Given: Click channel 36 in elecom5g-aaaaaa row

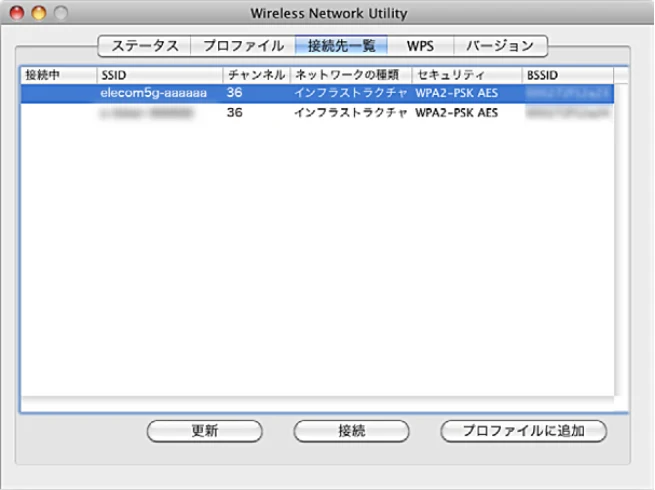Looking at the screenshot, I should pyautogui.click(x=234, y=93).
